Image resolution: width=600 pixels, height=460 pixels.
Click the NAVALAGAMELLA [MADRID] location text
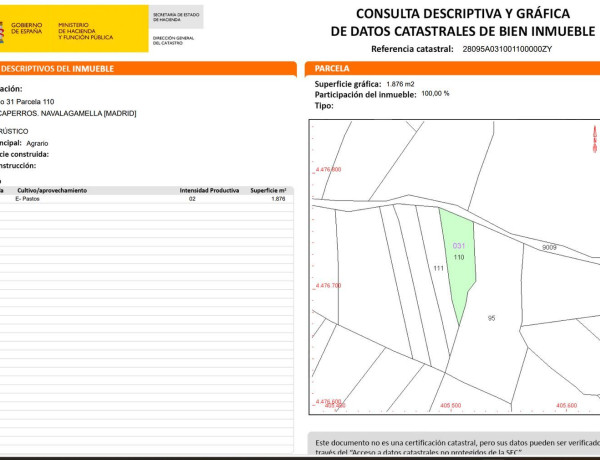click(88, 113)
